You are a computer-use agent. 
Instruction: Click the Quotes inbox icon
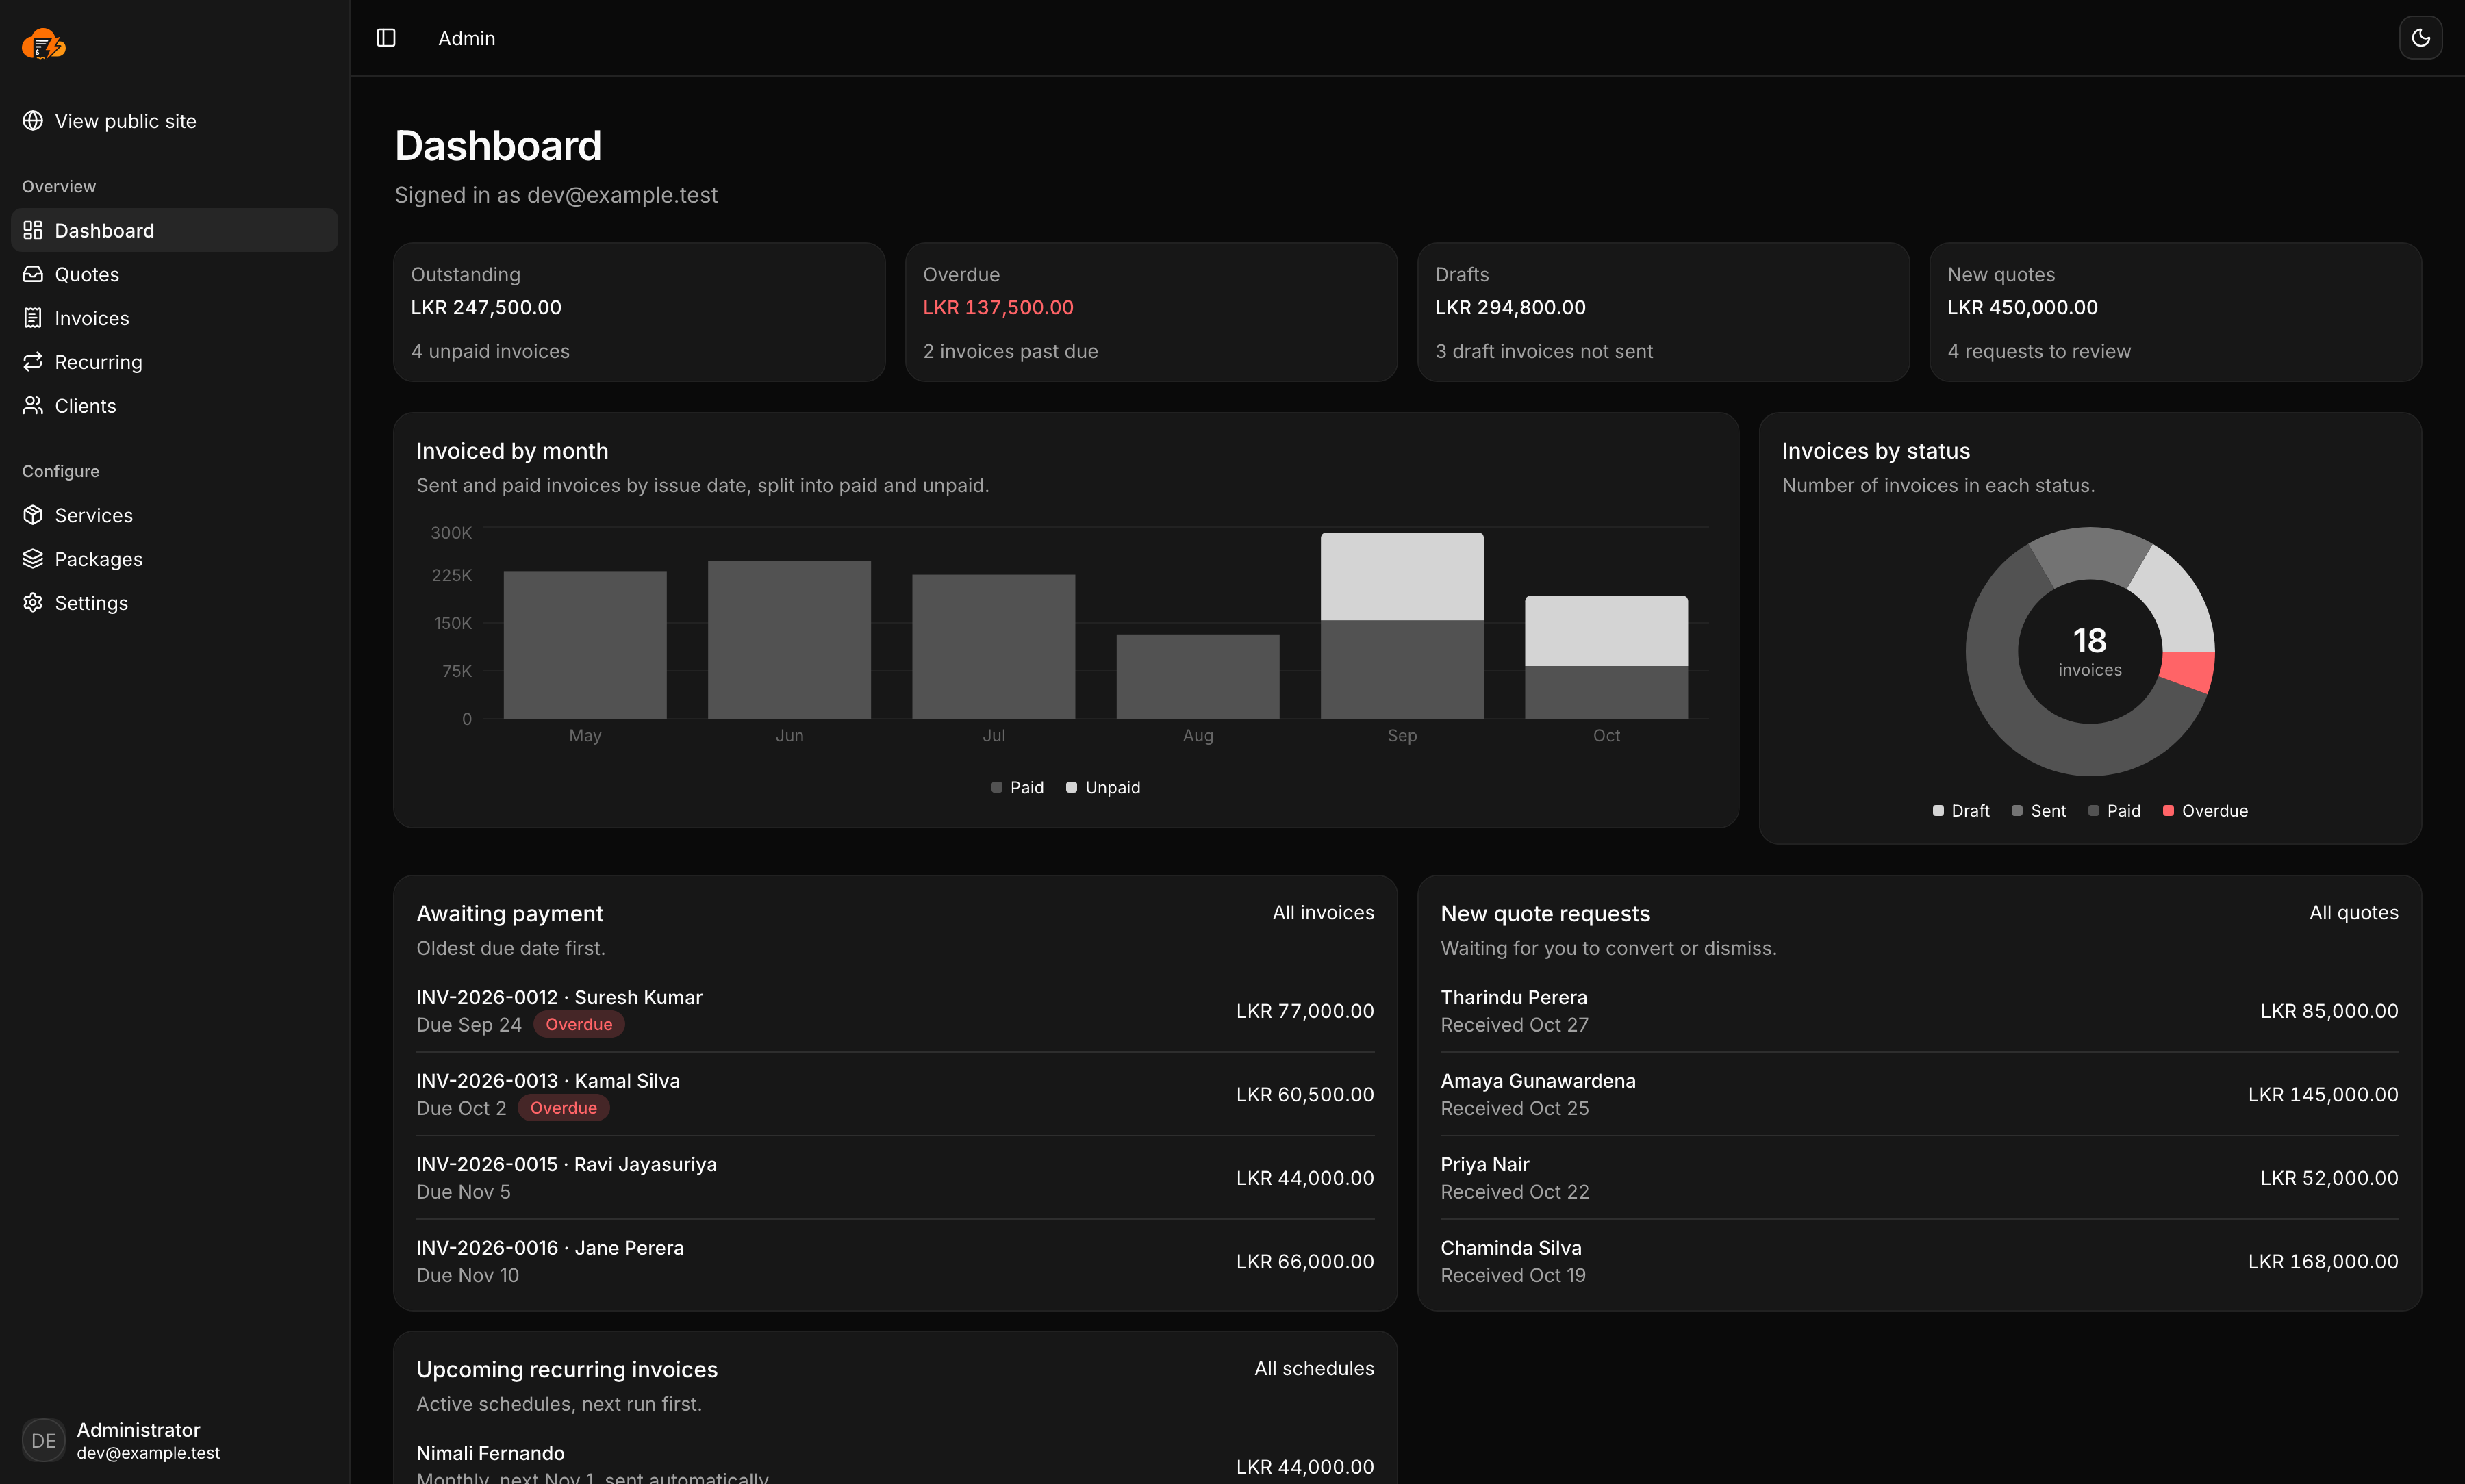(33, 274)
